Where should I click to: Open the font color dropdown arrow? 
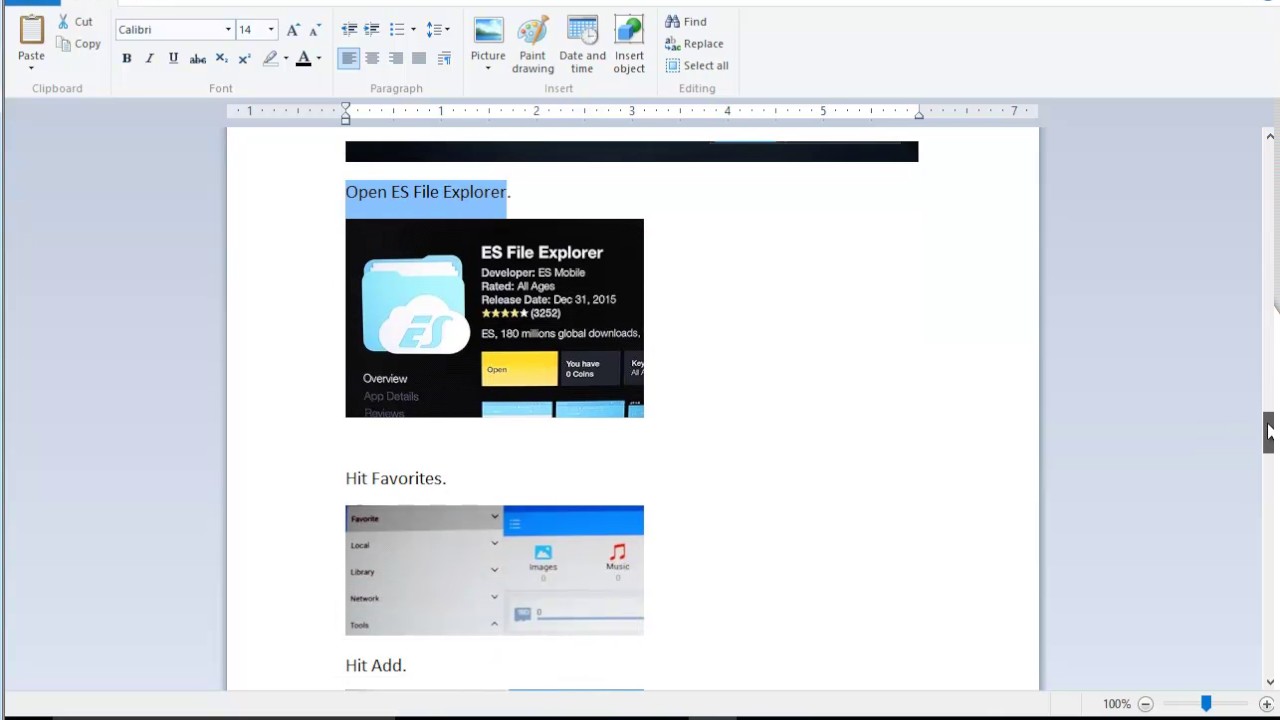(319, 59)
